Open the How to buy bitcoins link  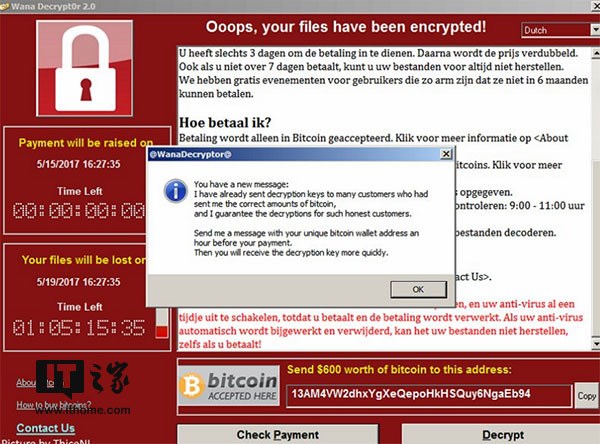pyautogui.click(x=54, y=405)
